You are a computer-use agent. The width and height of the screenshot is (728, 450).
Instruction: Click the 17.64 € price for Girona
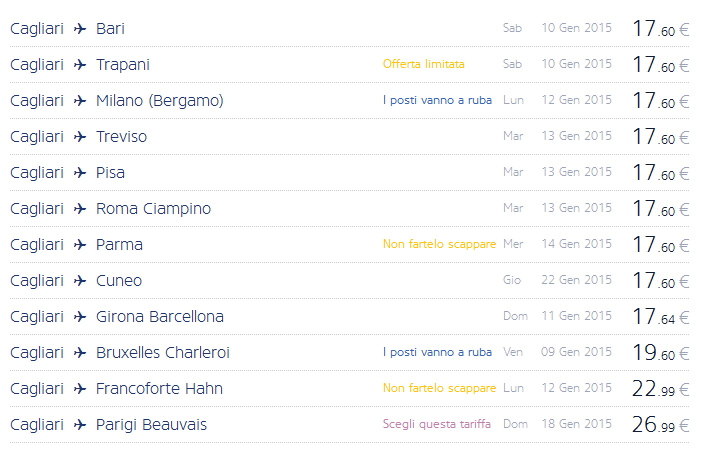click(x=660, y=317)
